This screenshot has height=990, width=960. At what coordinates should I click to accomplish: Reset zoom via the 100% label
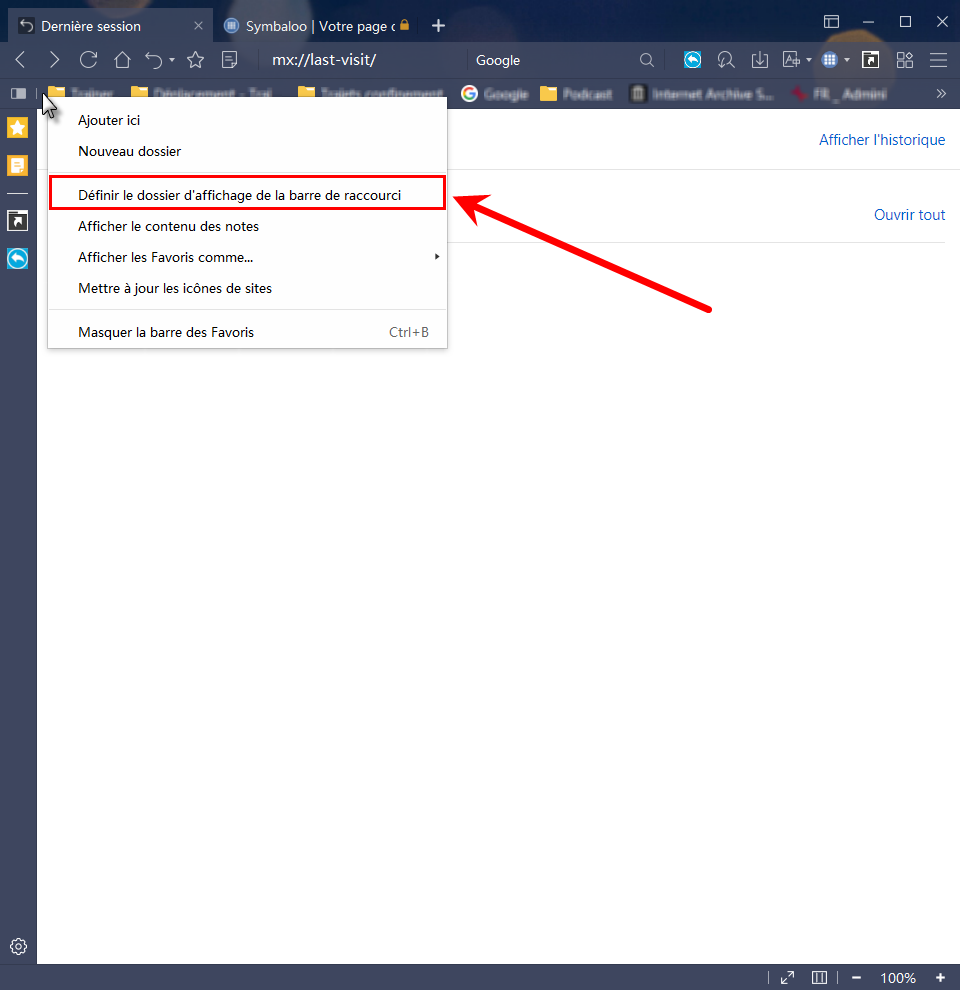[x=898, y=978]
